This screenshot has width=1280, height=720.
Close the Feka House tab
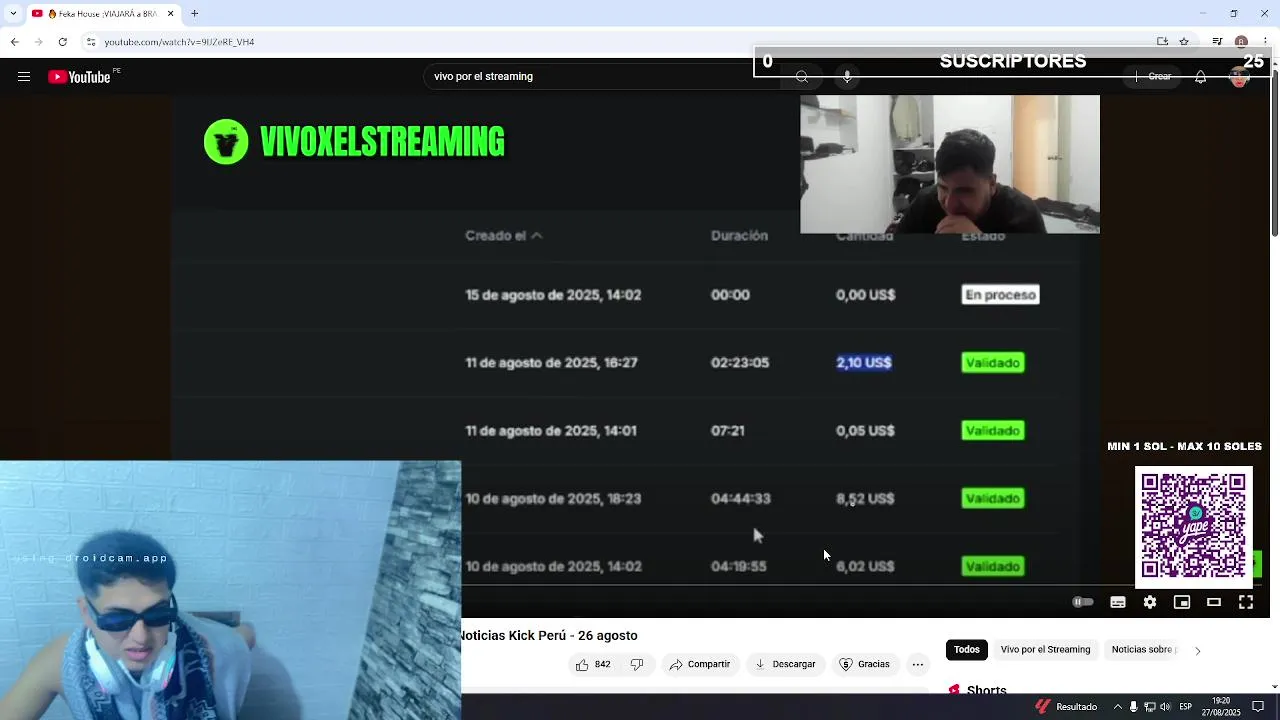coord(170,14)
